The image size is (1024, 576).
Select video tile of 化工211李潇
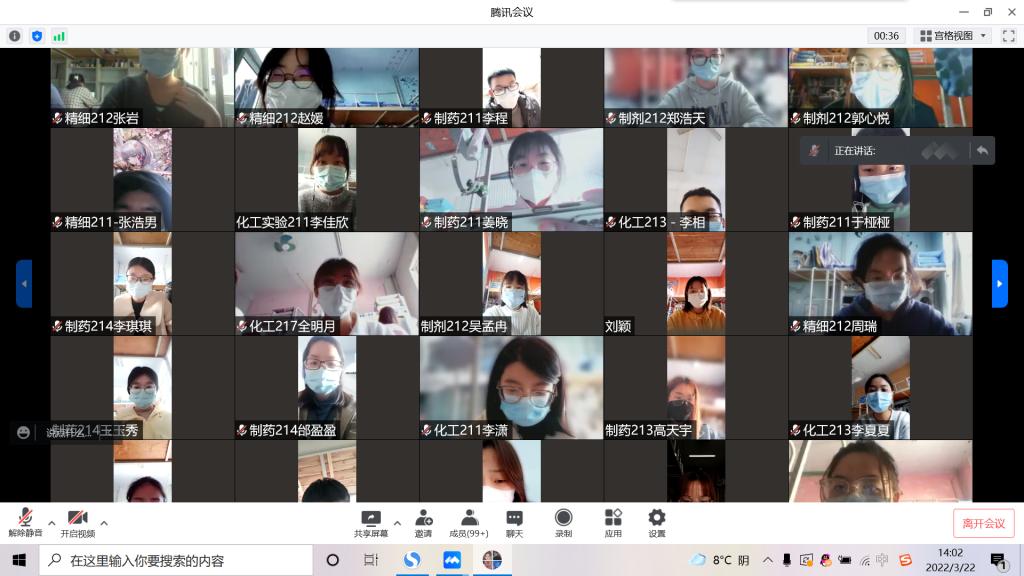[x=511, y=388]
